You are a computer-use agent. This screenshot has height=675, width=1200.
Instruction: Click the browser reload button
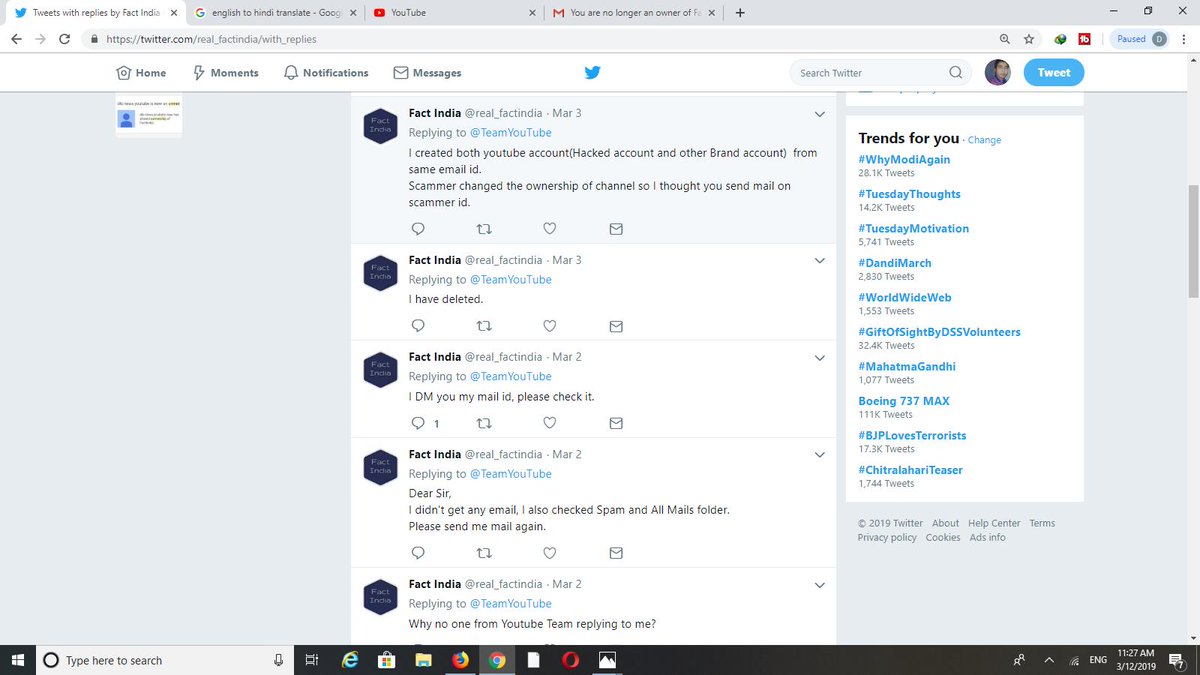click(x=64, y=39)
